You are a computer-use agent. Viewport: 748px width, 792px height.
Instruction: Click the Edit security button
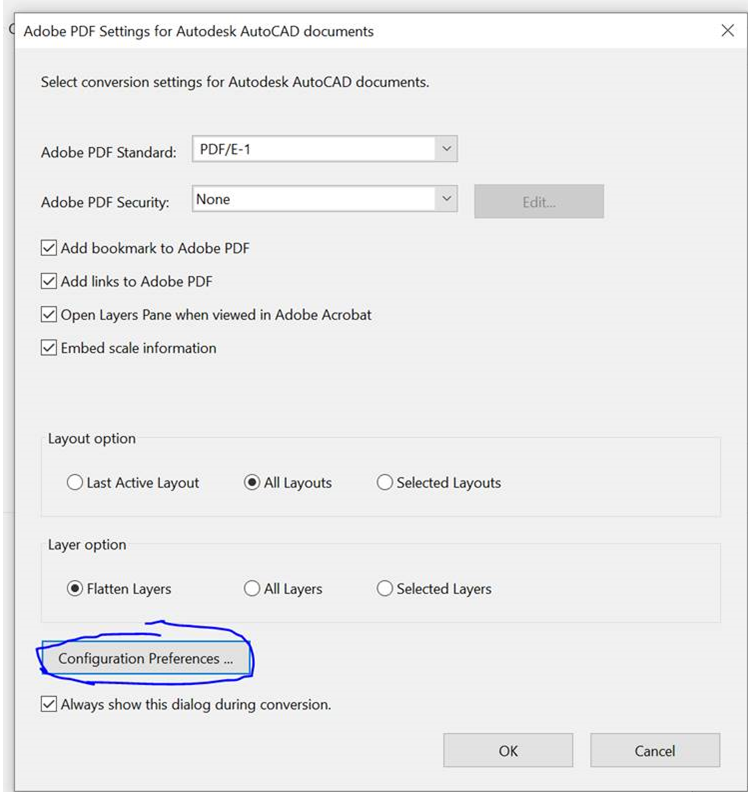point(538,201)
